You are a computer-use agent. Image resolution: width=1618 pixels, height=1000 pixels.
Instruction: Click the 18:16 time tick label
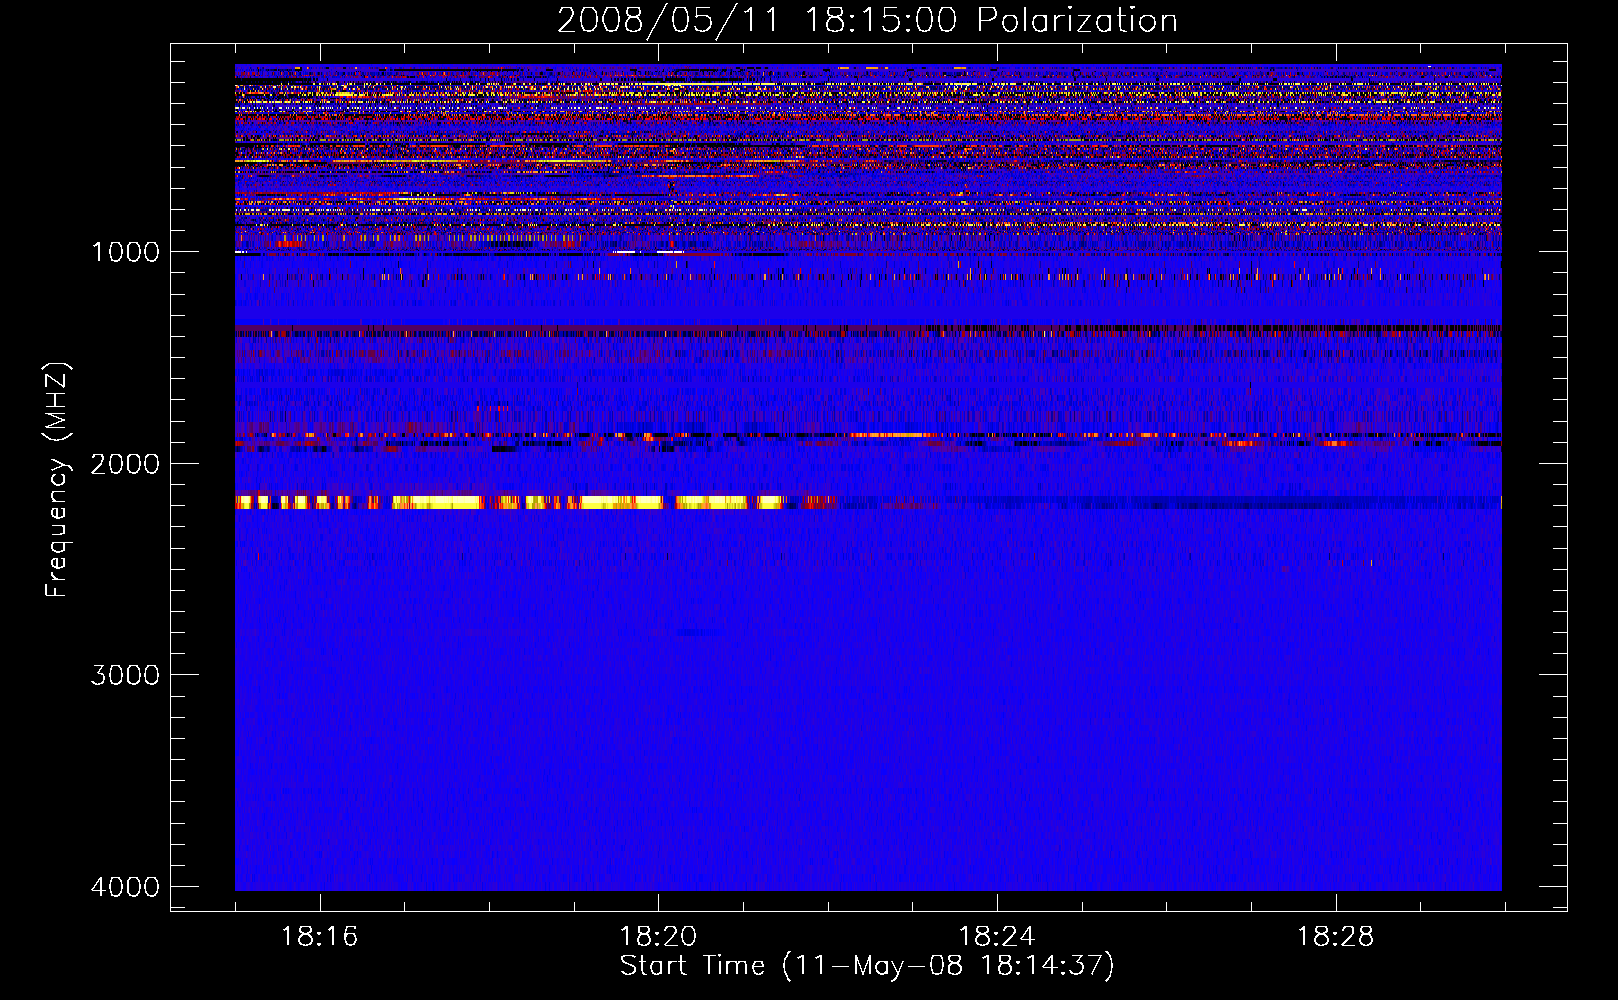[x=319, y=937]
